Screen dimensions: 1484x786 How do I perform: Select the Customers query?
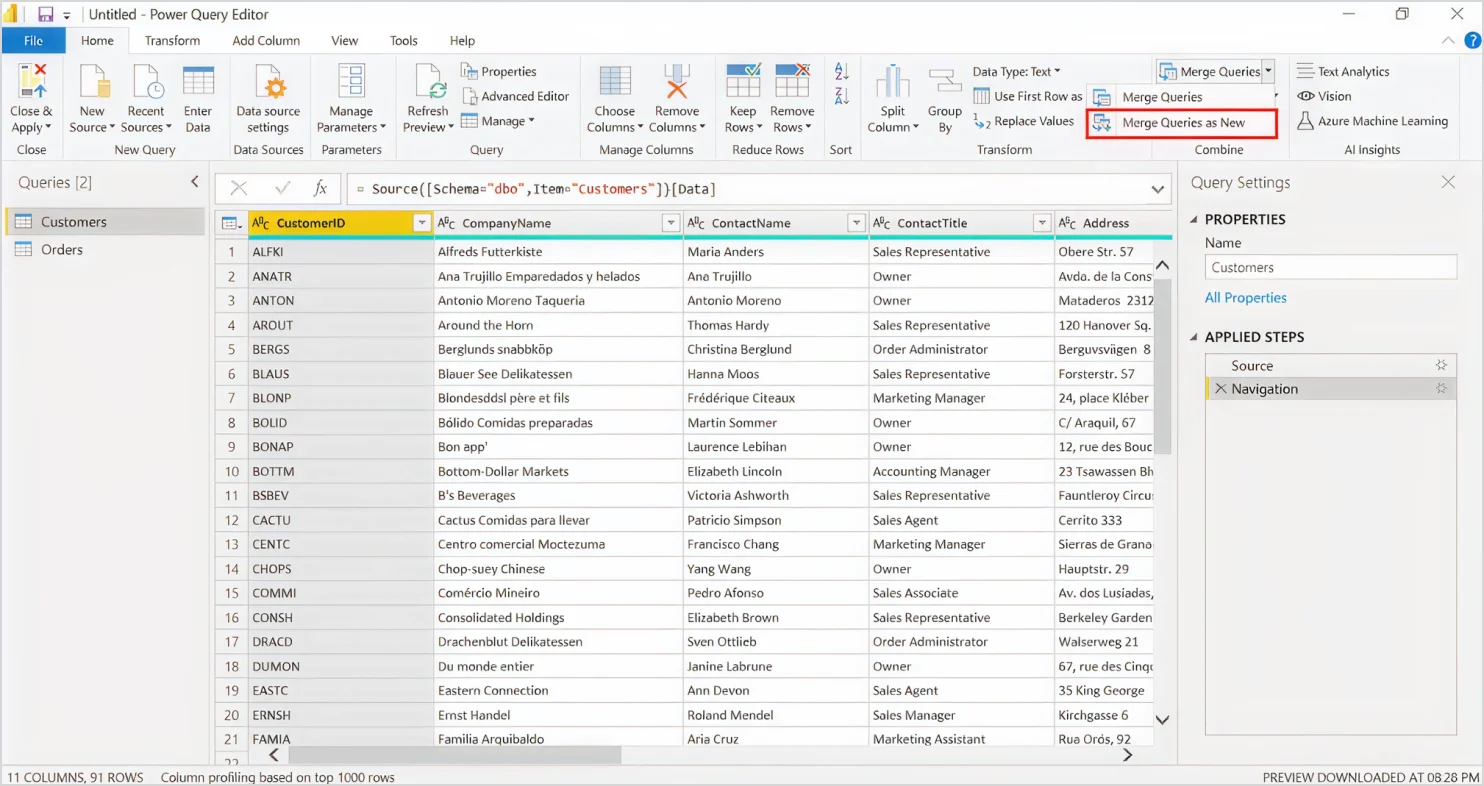[x=105, y=222]
